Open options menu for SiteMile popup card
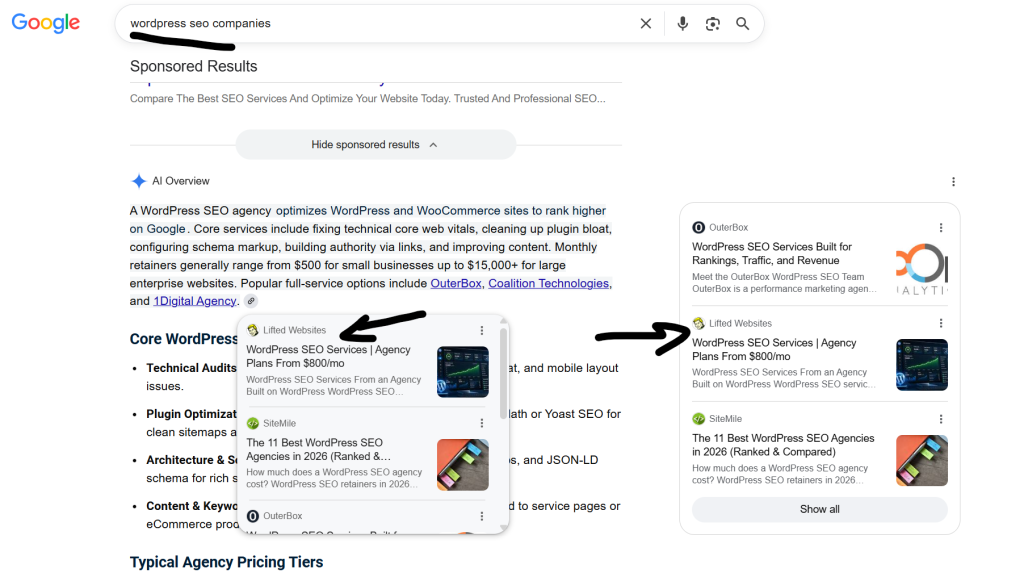 482,423
